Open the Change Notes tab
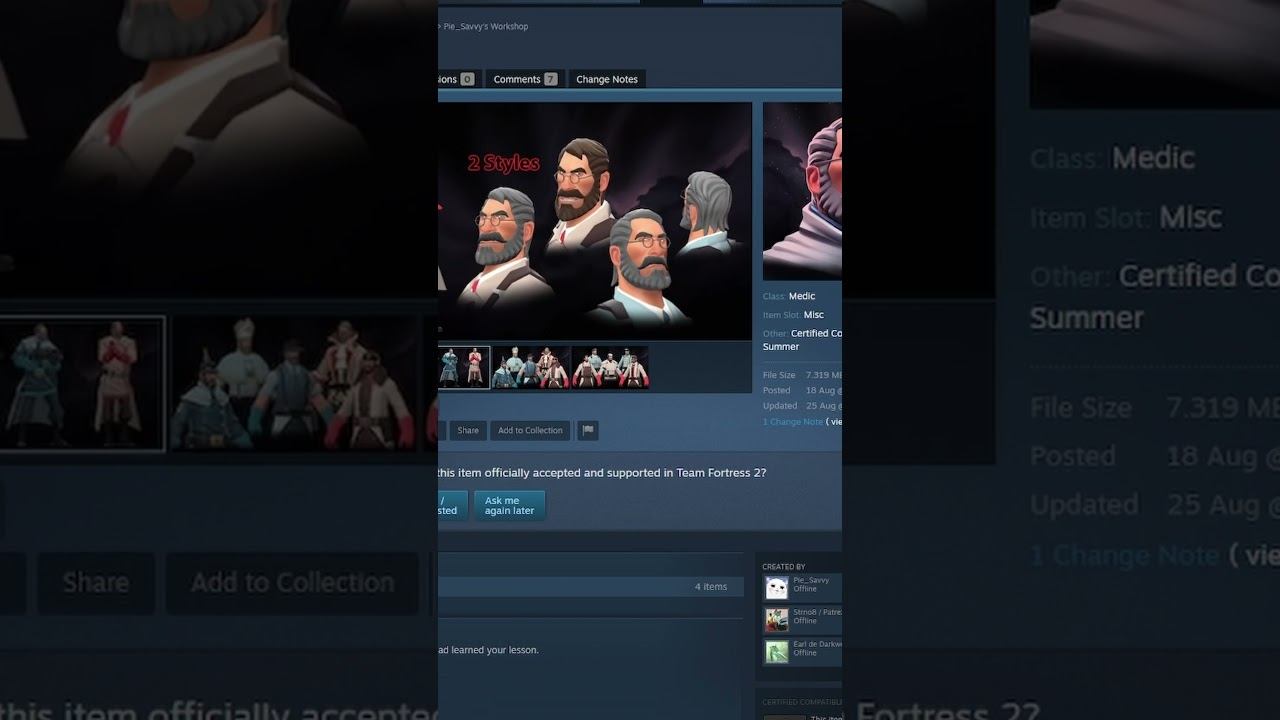 [x=607, y=79]
